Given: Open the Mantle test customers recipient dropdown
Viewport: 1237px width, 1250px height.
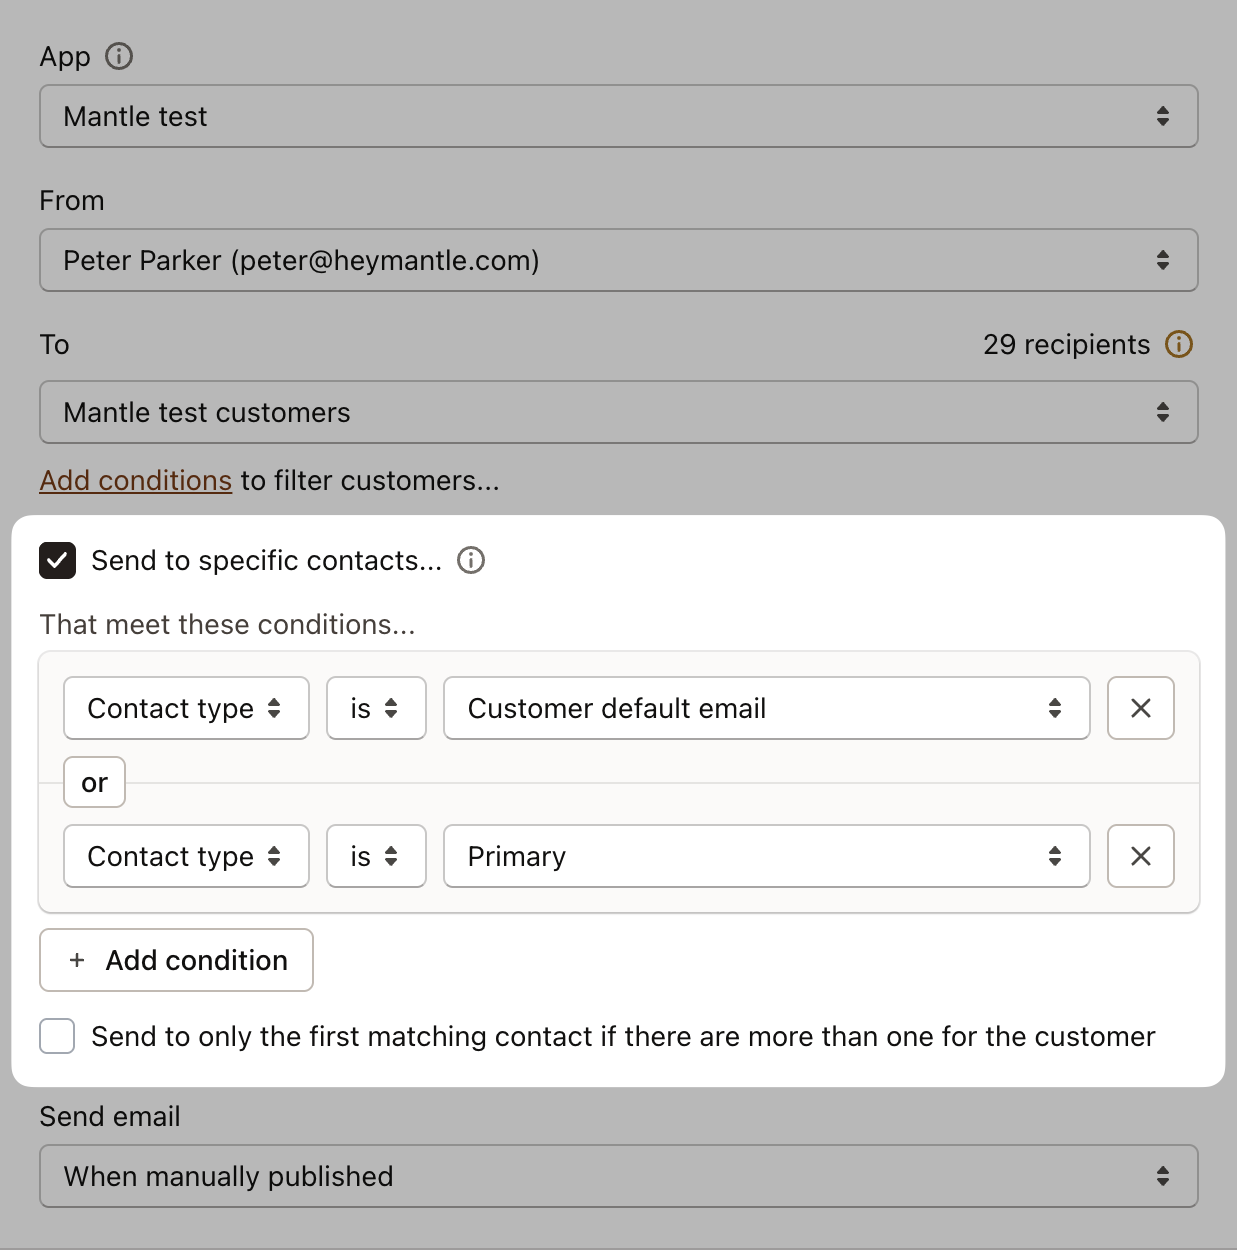Looking at the screenshot, I should point(618,412).
